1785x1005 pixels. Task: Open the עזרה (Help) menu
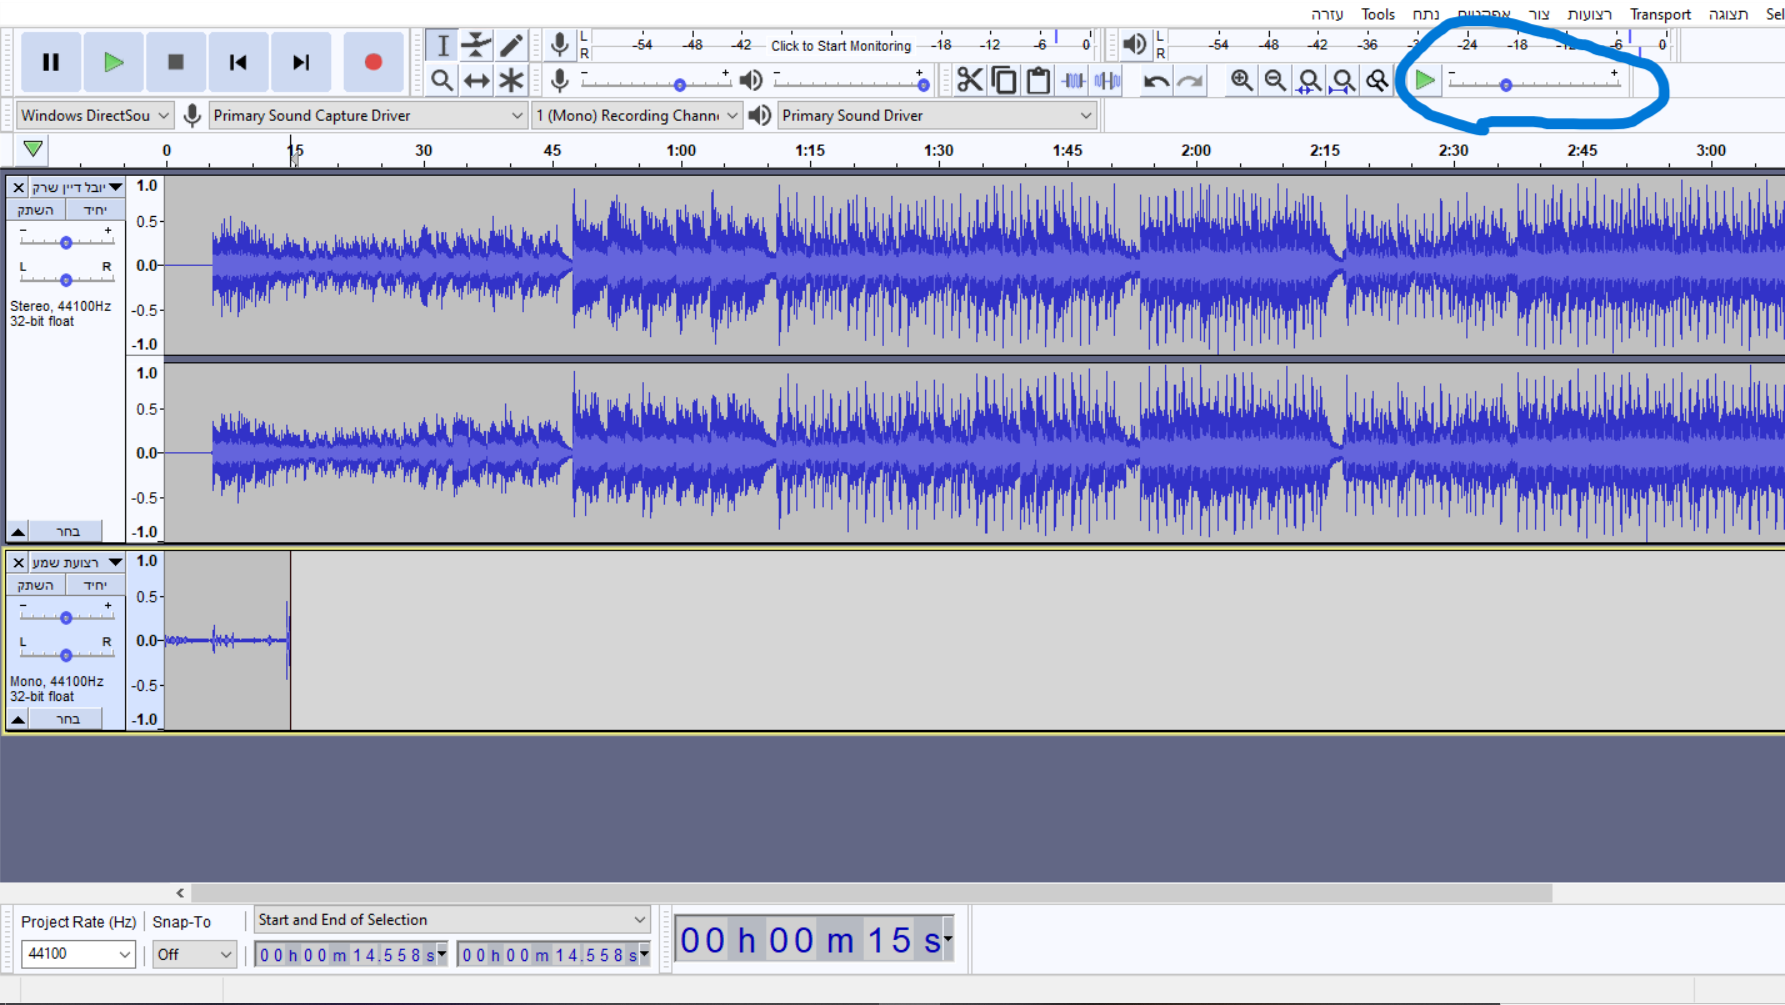[x=1327, y=14]
